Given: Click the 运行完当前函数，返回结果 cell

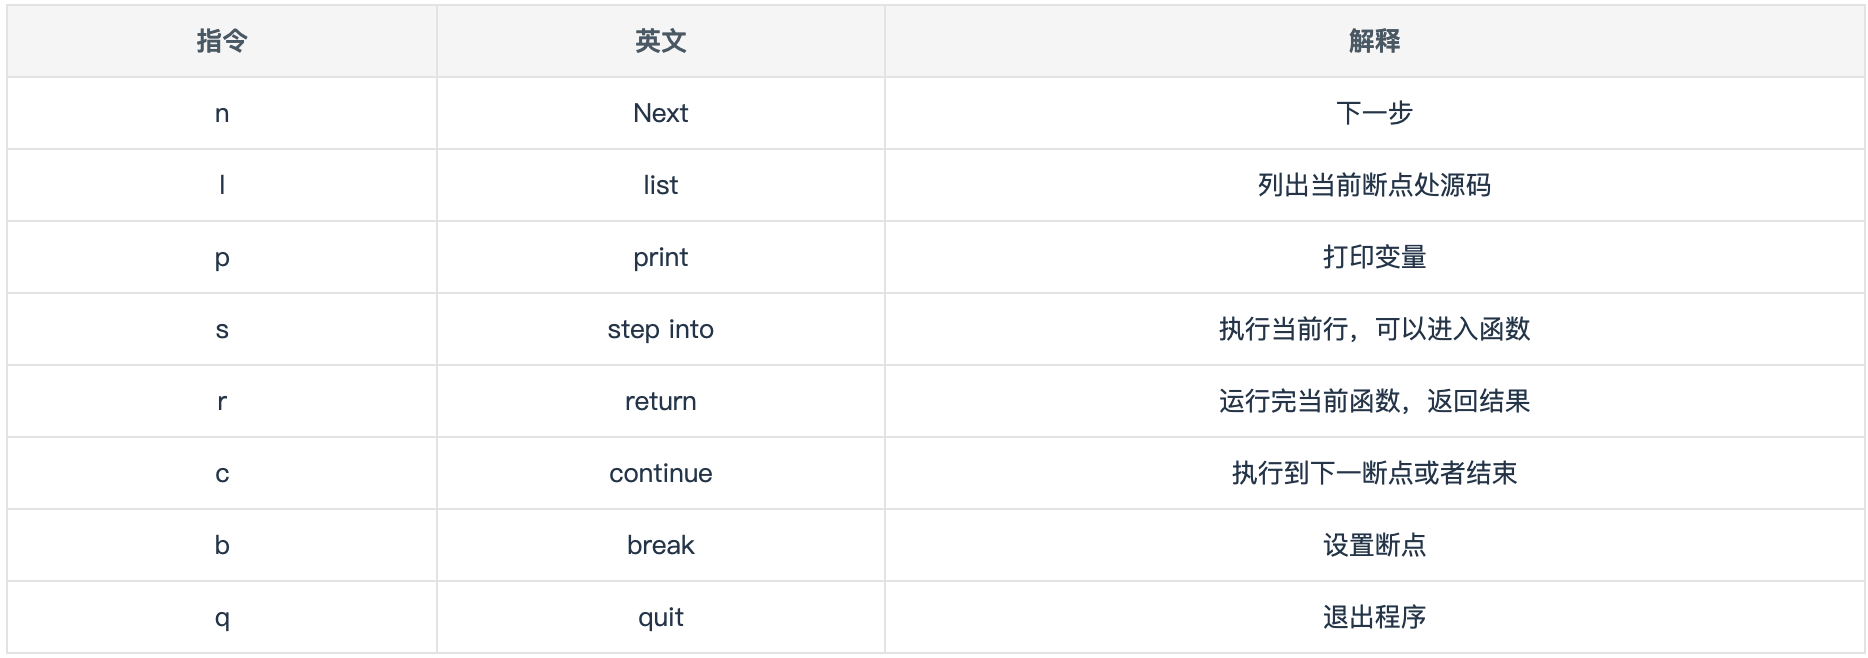Looking at the screenshot, I should click(1374, 401).
